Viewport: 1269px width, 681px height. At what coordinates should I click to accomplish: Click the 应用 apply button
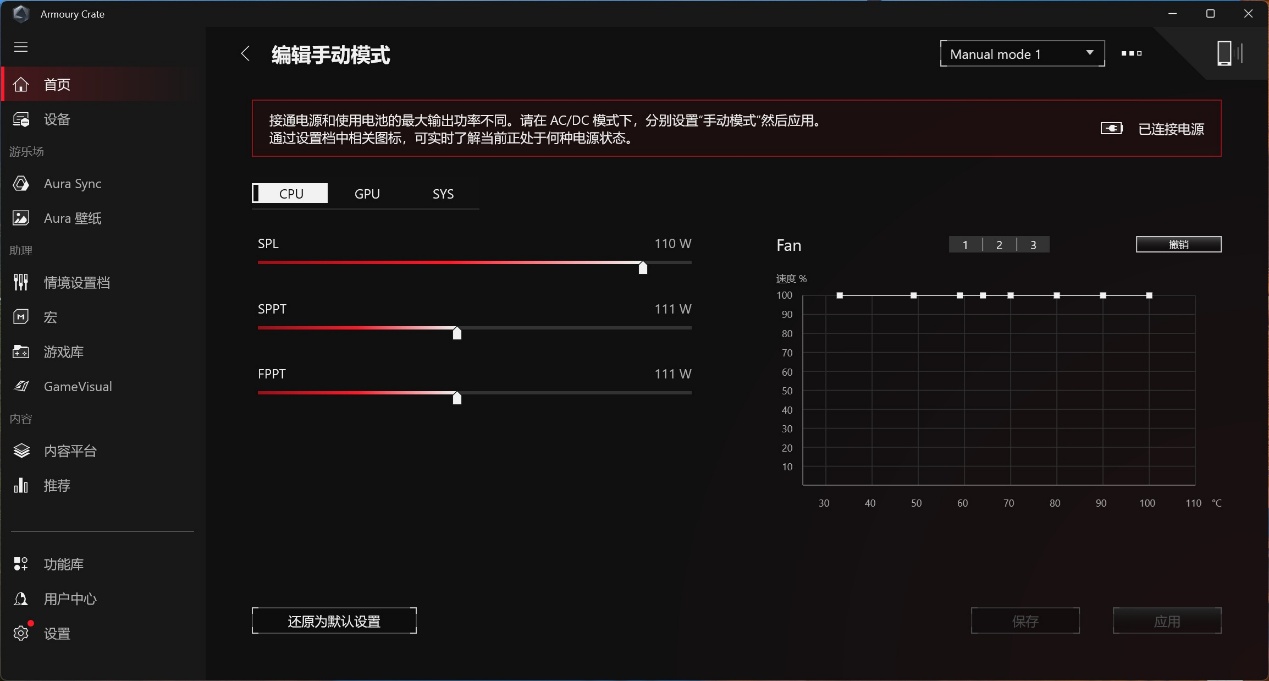pos(1167,621)
